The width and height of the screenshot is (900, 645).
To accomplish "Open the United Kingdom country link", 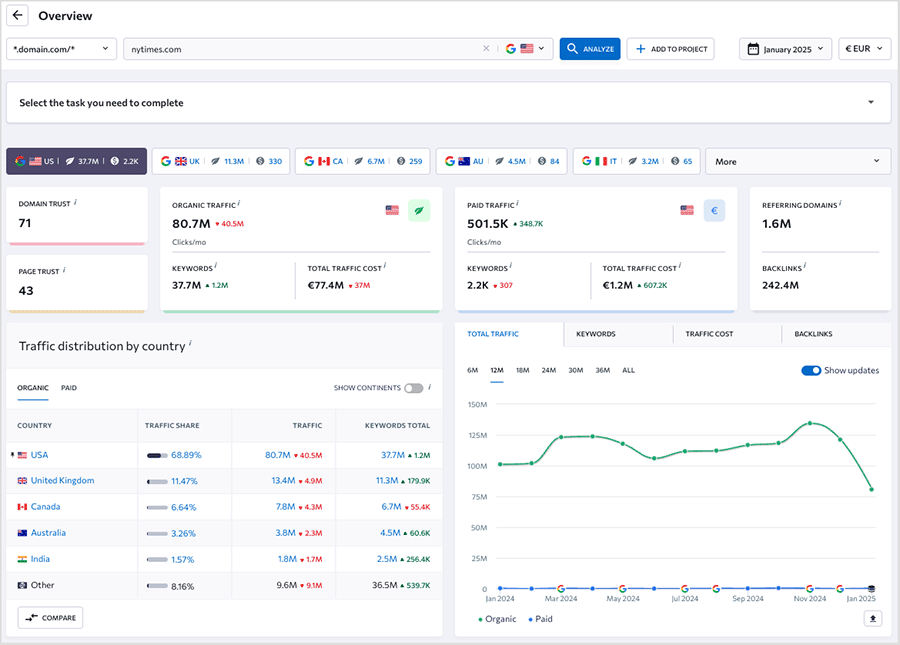I will click(x=63, y=480).
